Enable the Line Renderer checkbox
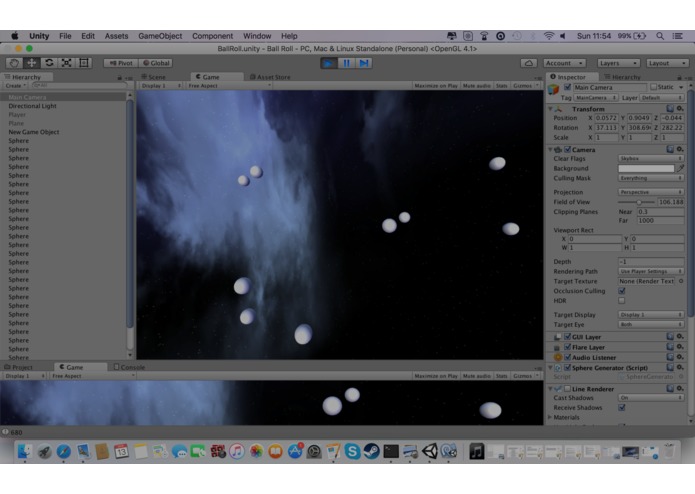This screenshot has height=494, width=695. point(567,389)
